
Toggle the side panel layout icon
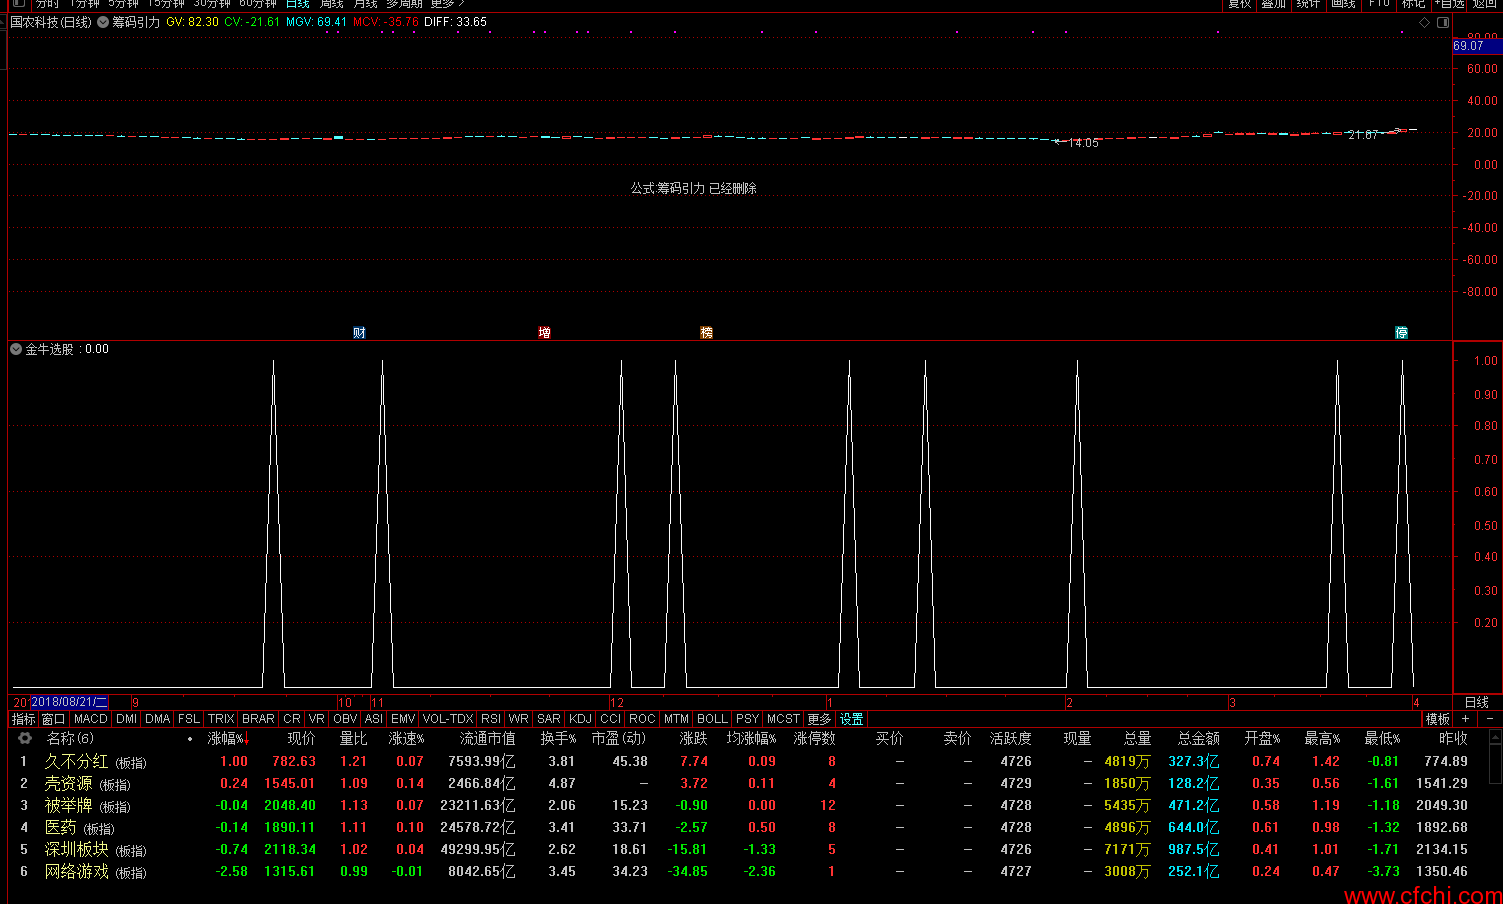click(x=1443, y=22)
